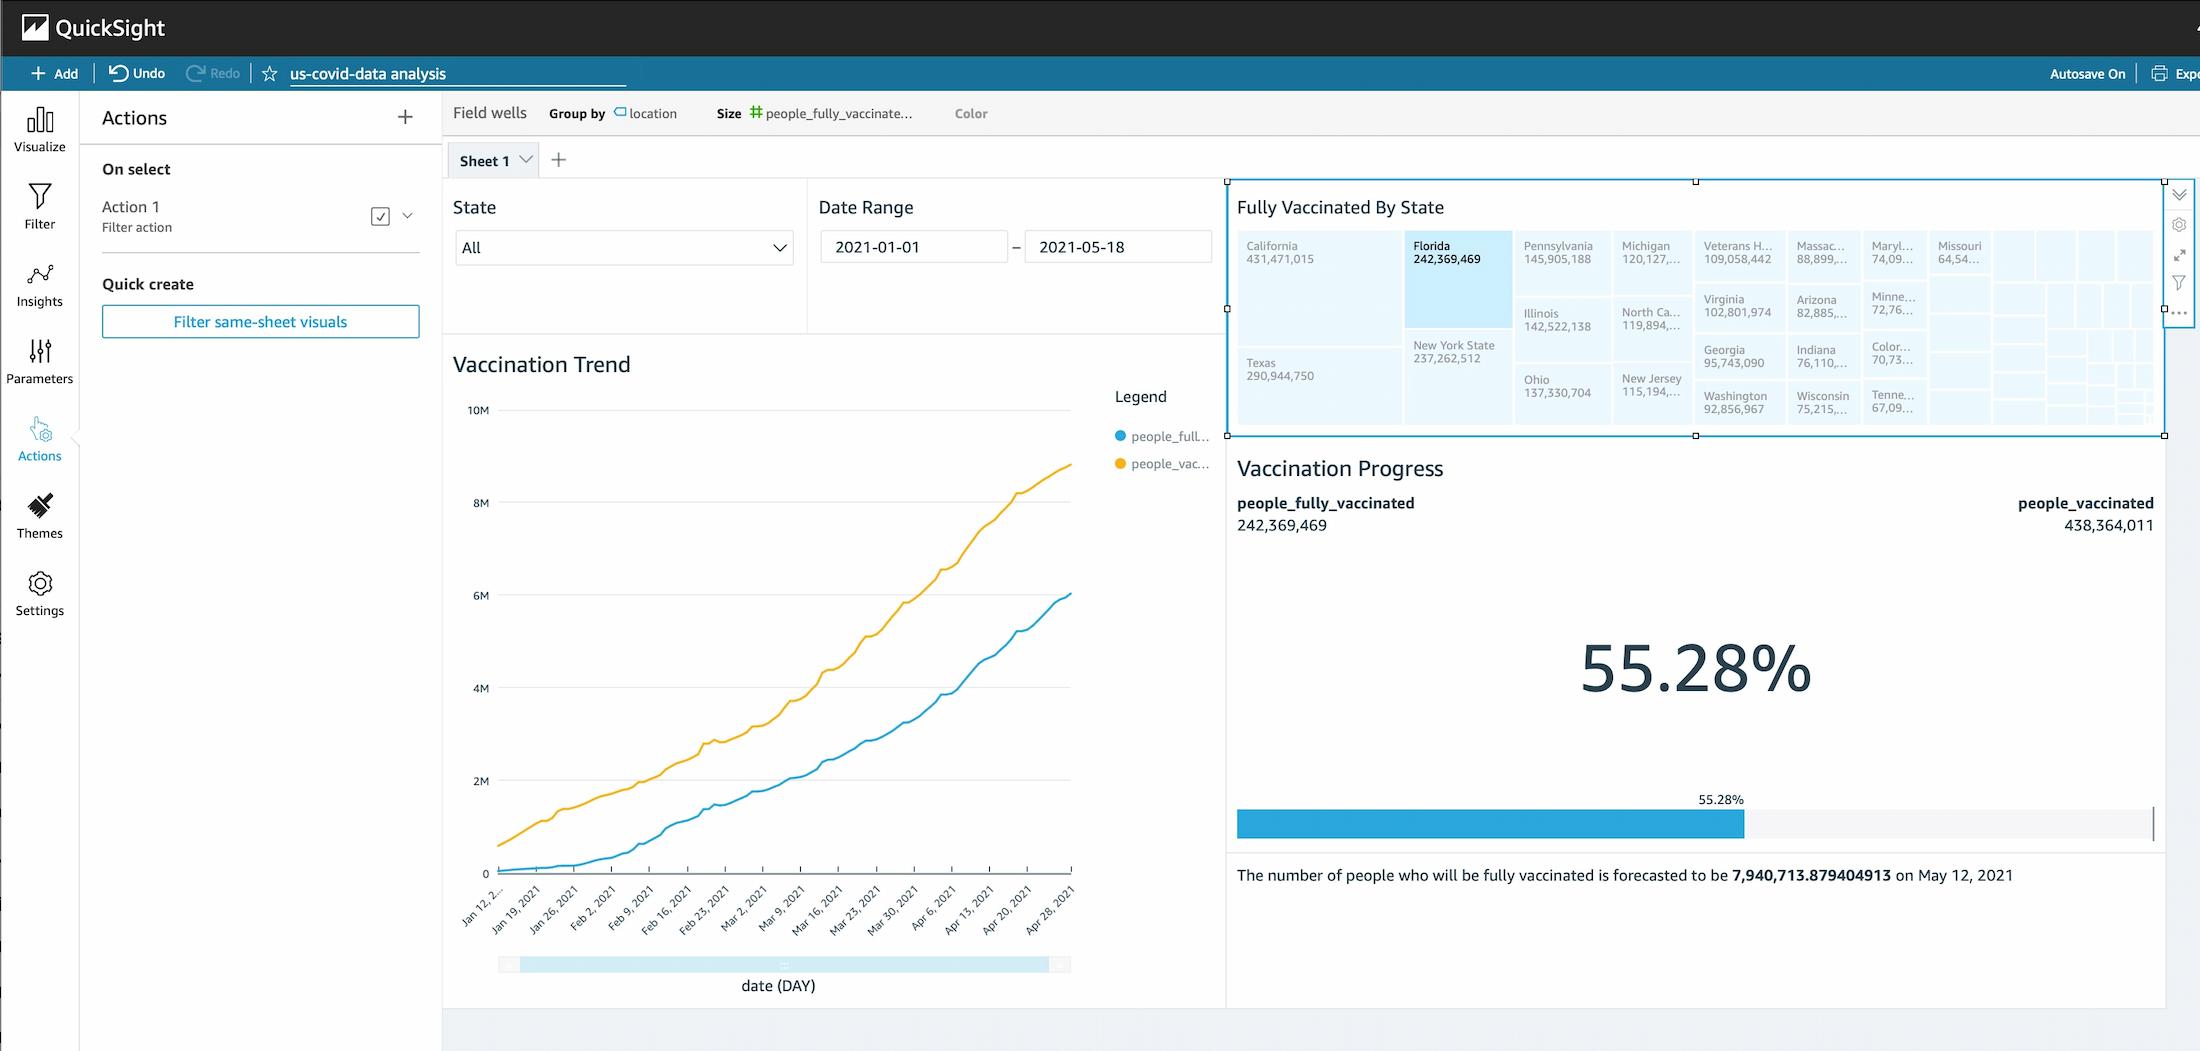Open the Sheet 1 tab dropdown menu
The image size is (2200, 1051).
click(526, 160)
